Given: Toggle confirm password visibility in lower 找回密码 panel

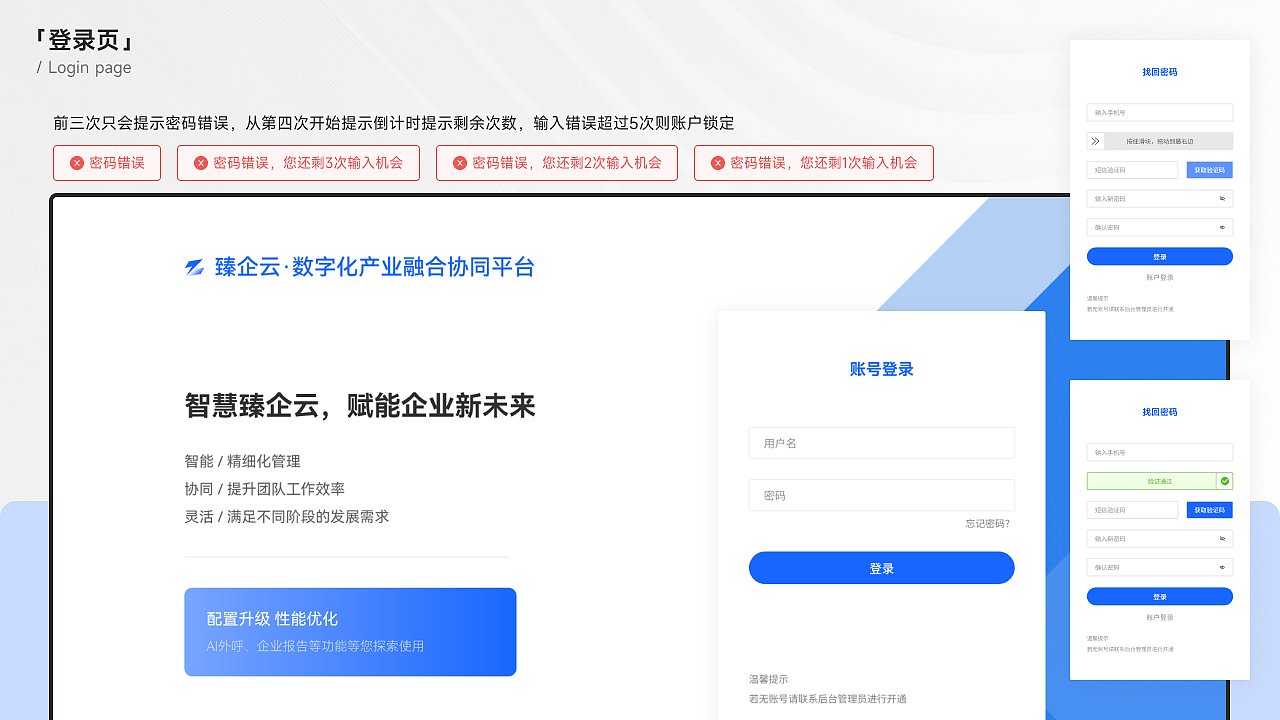Looking at the screenshot, I should [x=1222, y=567].
